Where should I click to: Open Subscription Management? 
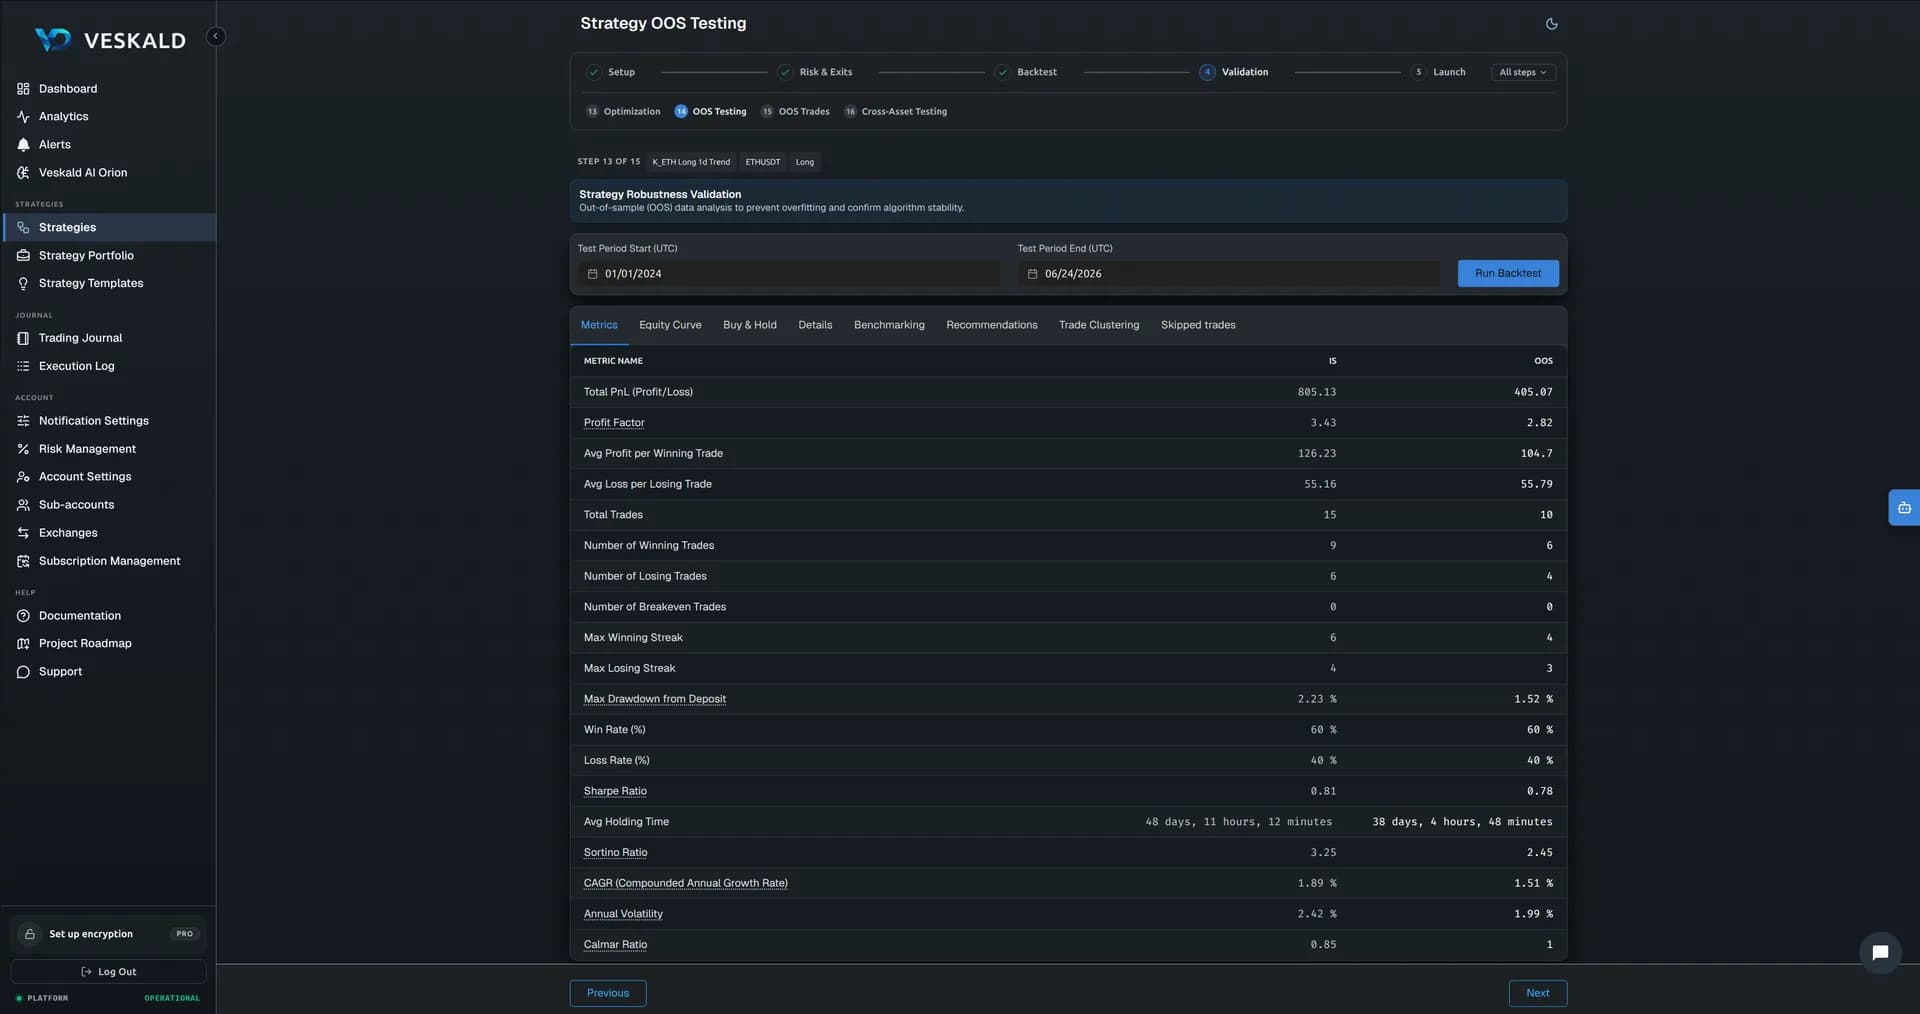(108, 561)
